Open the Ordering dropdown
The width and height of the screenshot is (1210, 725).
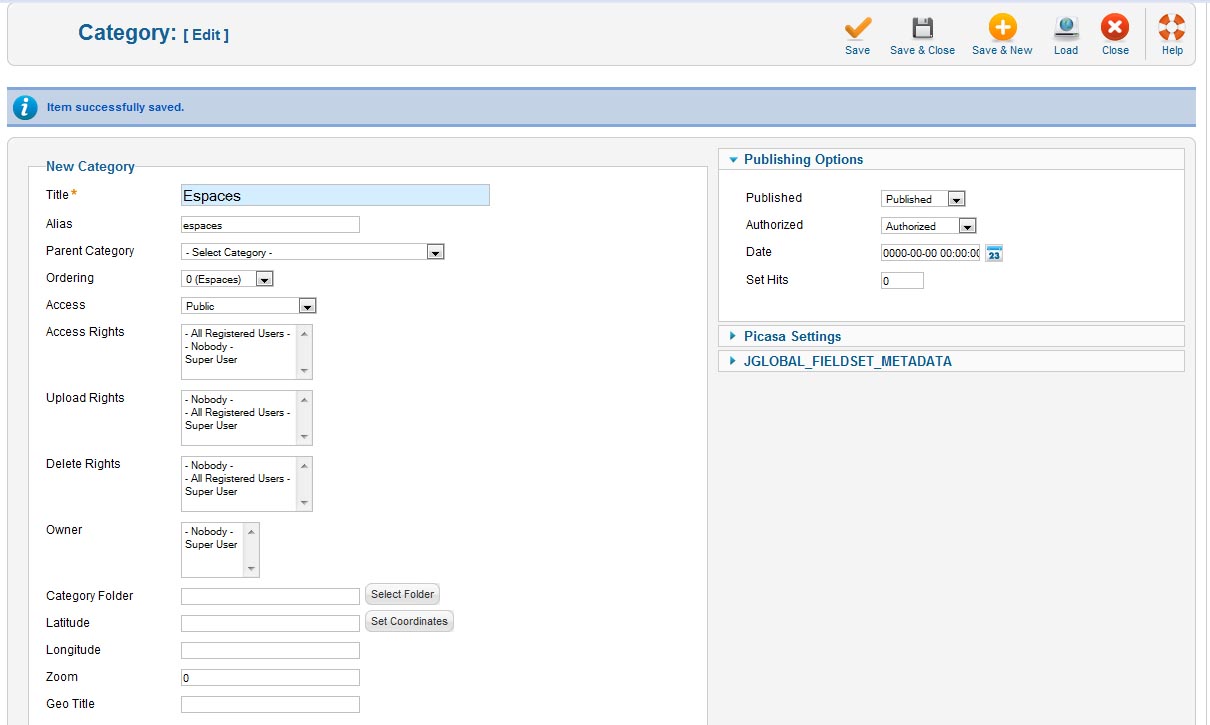pos(227,279)
